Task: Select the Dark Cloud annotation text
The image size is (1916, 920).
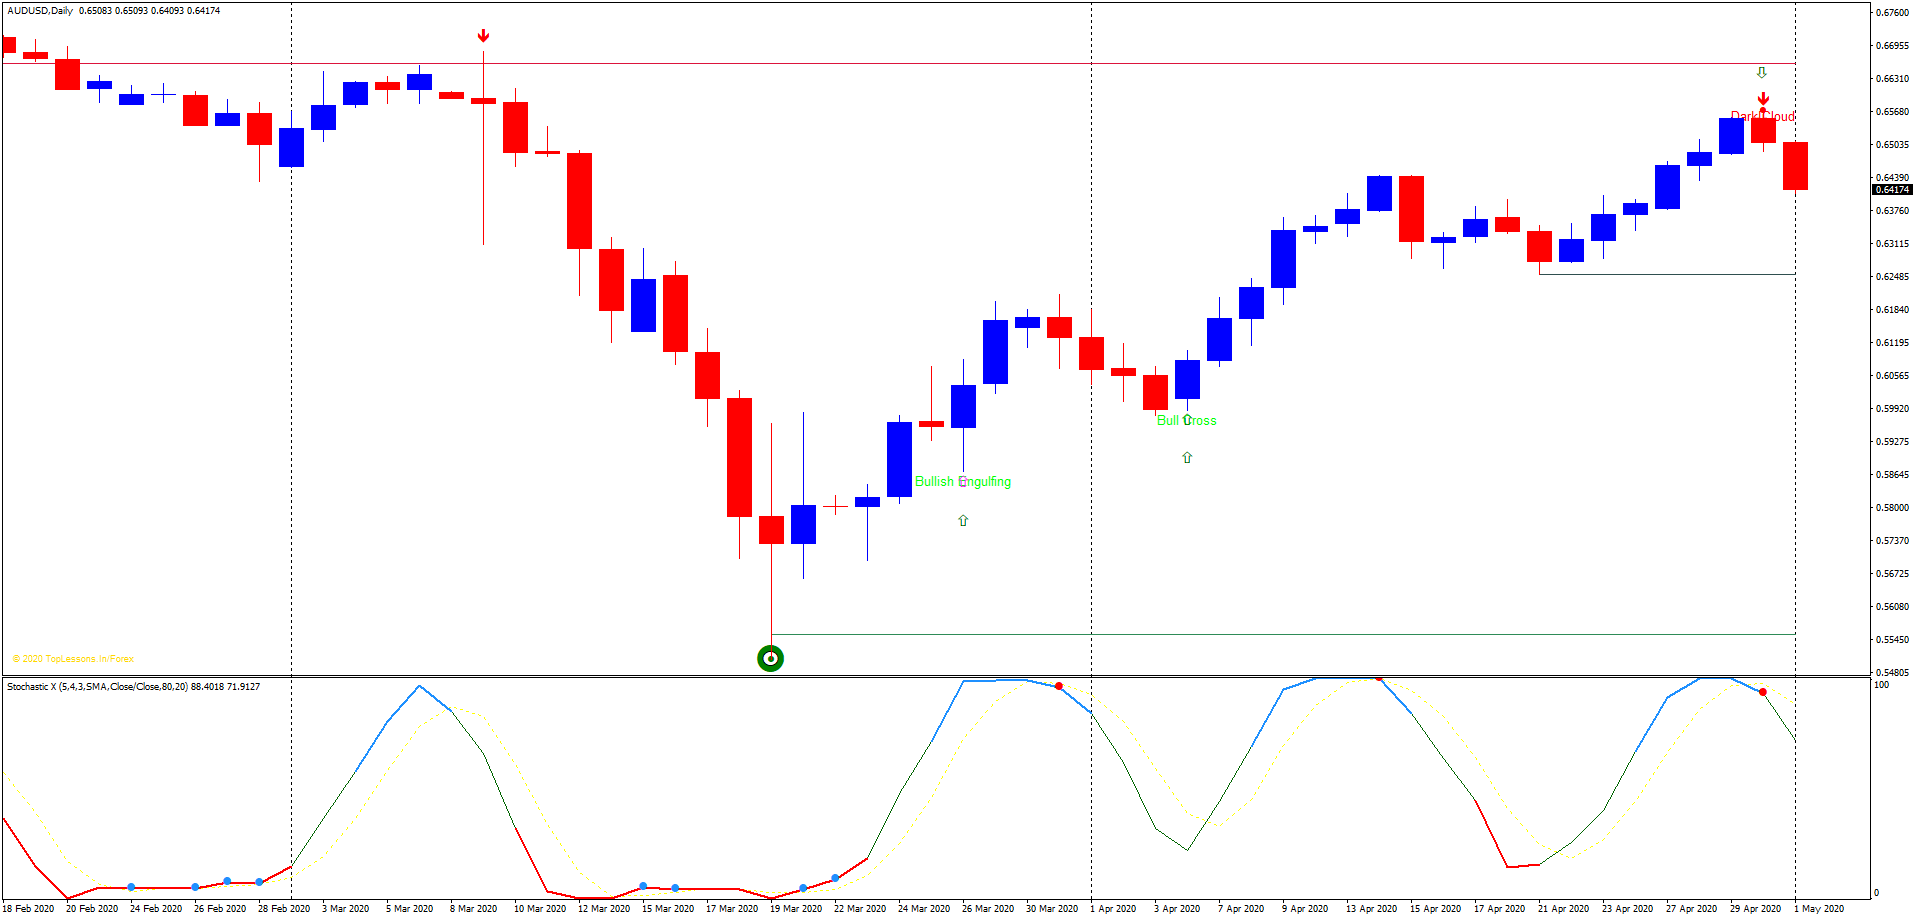Action: click(x=1763, y=116)
